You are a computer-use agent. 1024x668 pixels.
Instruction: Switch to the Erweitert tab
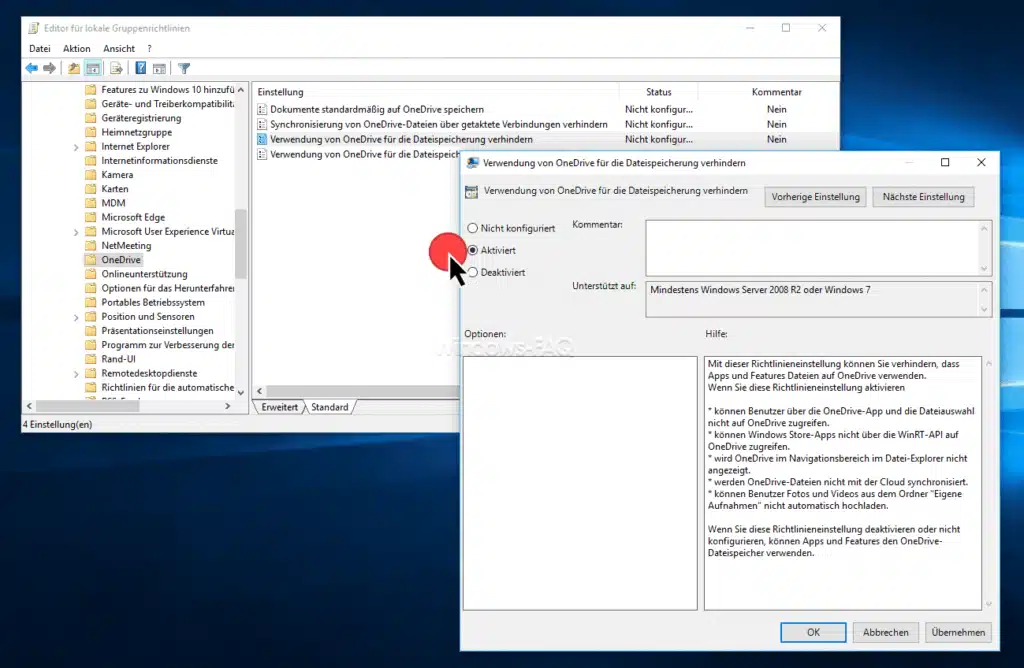tap(280, 407)
